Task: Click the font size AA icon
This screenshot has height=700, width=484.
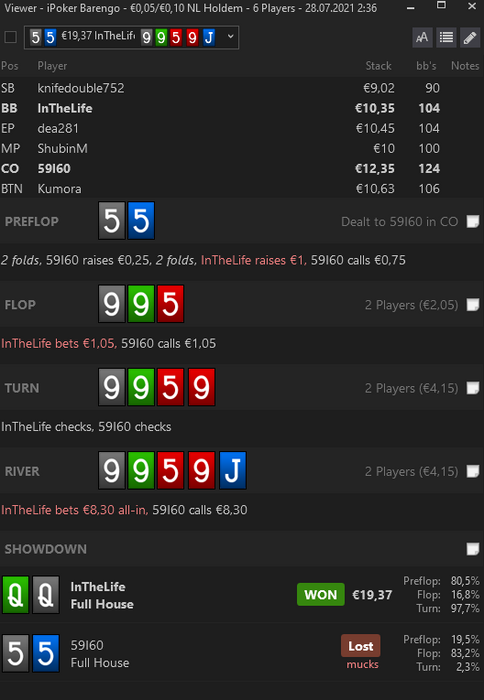Action: pos(422,38)
